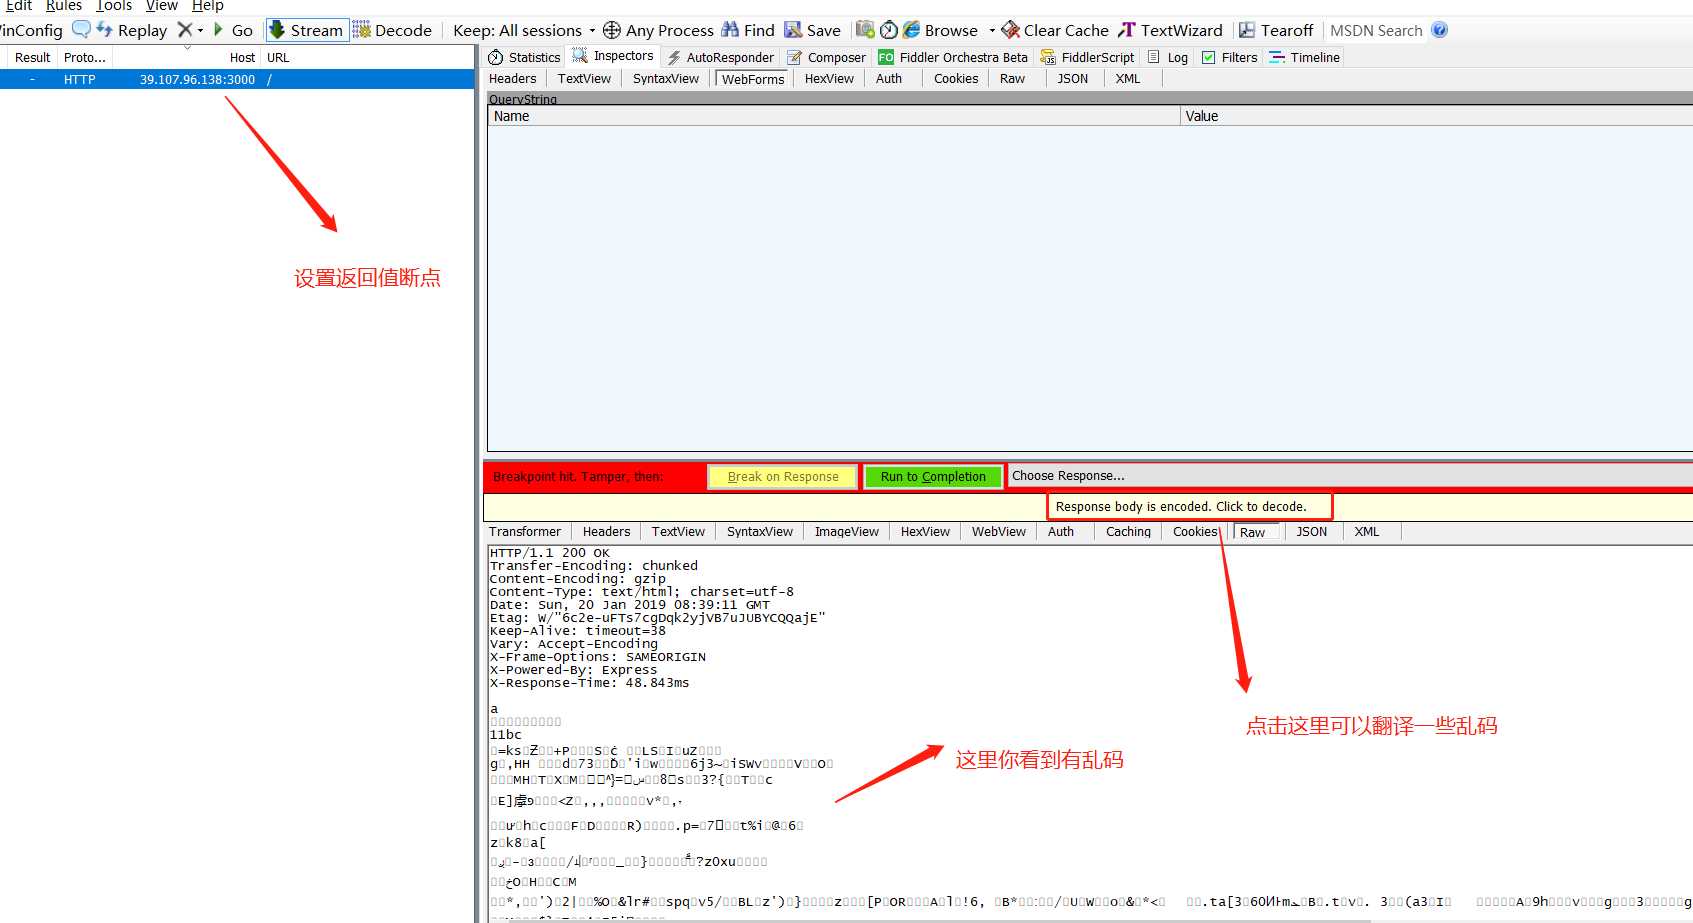This screenshot has height=923, width=1693.
Task: Select the request WebForms inspector tab
Action: click(x=754, y=79)
